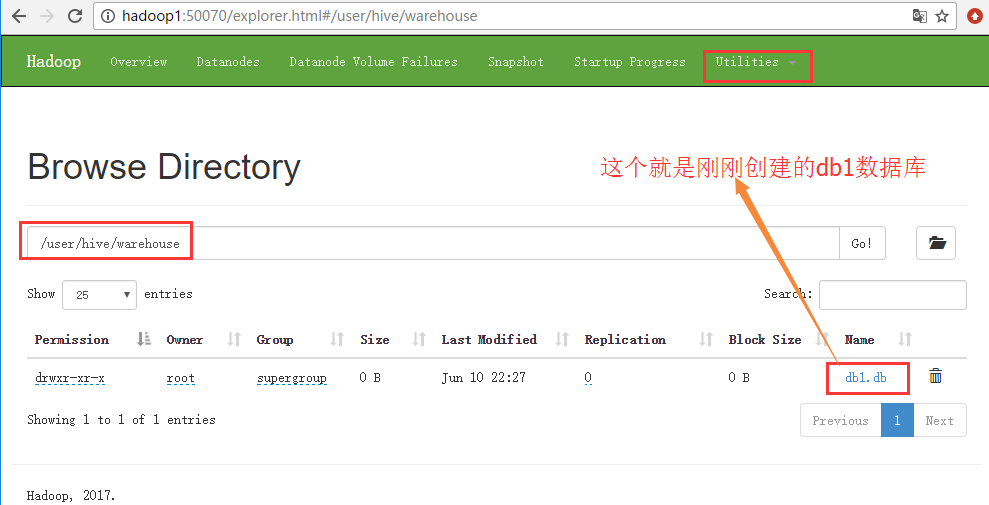Open the Snapshot page
The width and height of the screenshot is (989, 505).
(x=516, y=62)
